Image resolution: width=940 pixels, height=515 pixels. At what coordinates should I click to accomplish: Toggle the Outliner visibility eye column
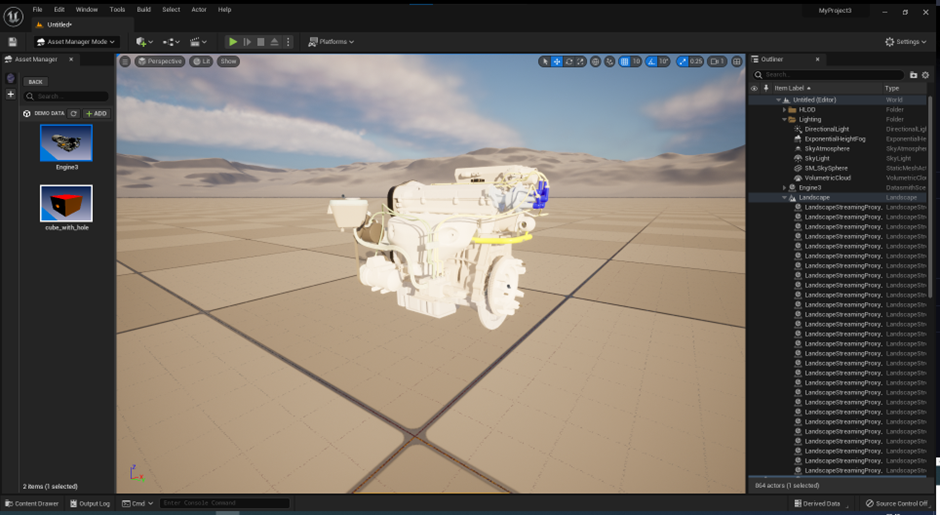[x=754, y=88]
